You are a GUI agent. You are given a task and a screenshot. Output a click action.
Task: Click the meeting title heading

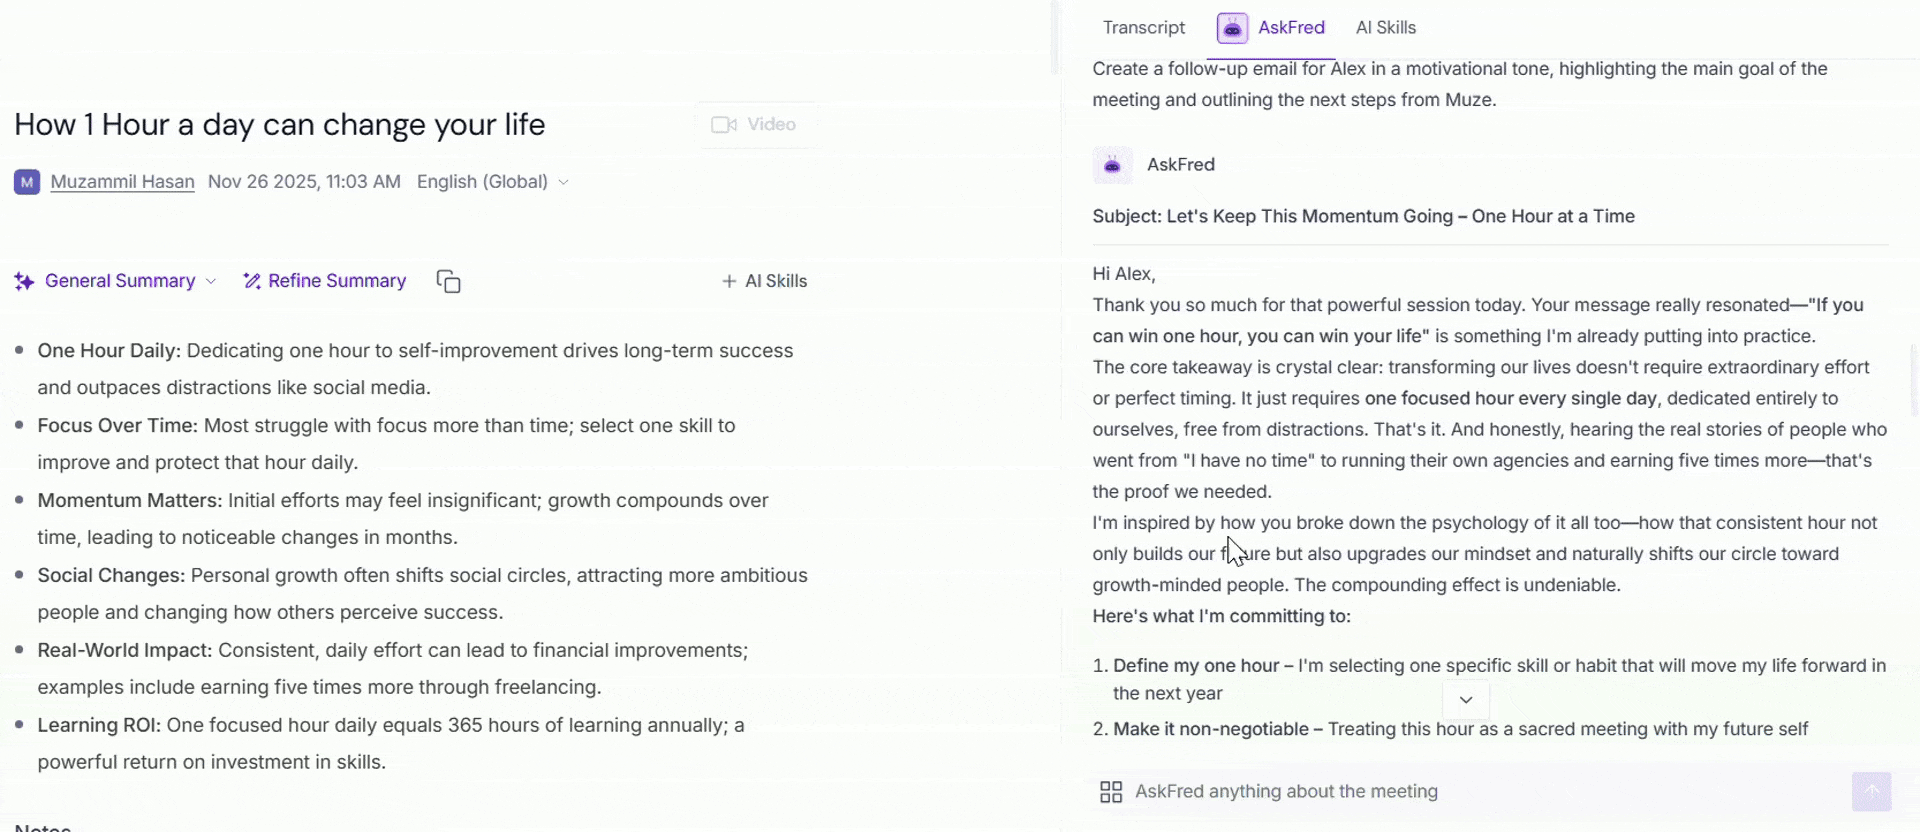tap(280, 125)
